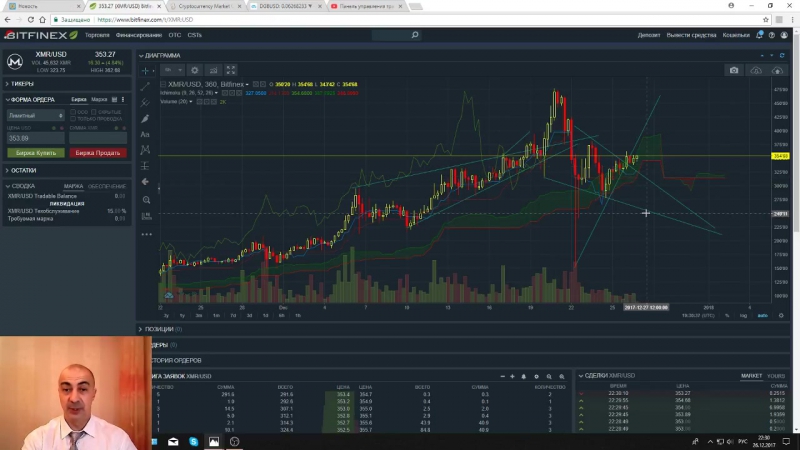Select the crosshair cursor tool
800x450 pixels.
(145, 70)
